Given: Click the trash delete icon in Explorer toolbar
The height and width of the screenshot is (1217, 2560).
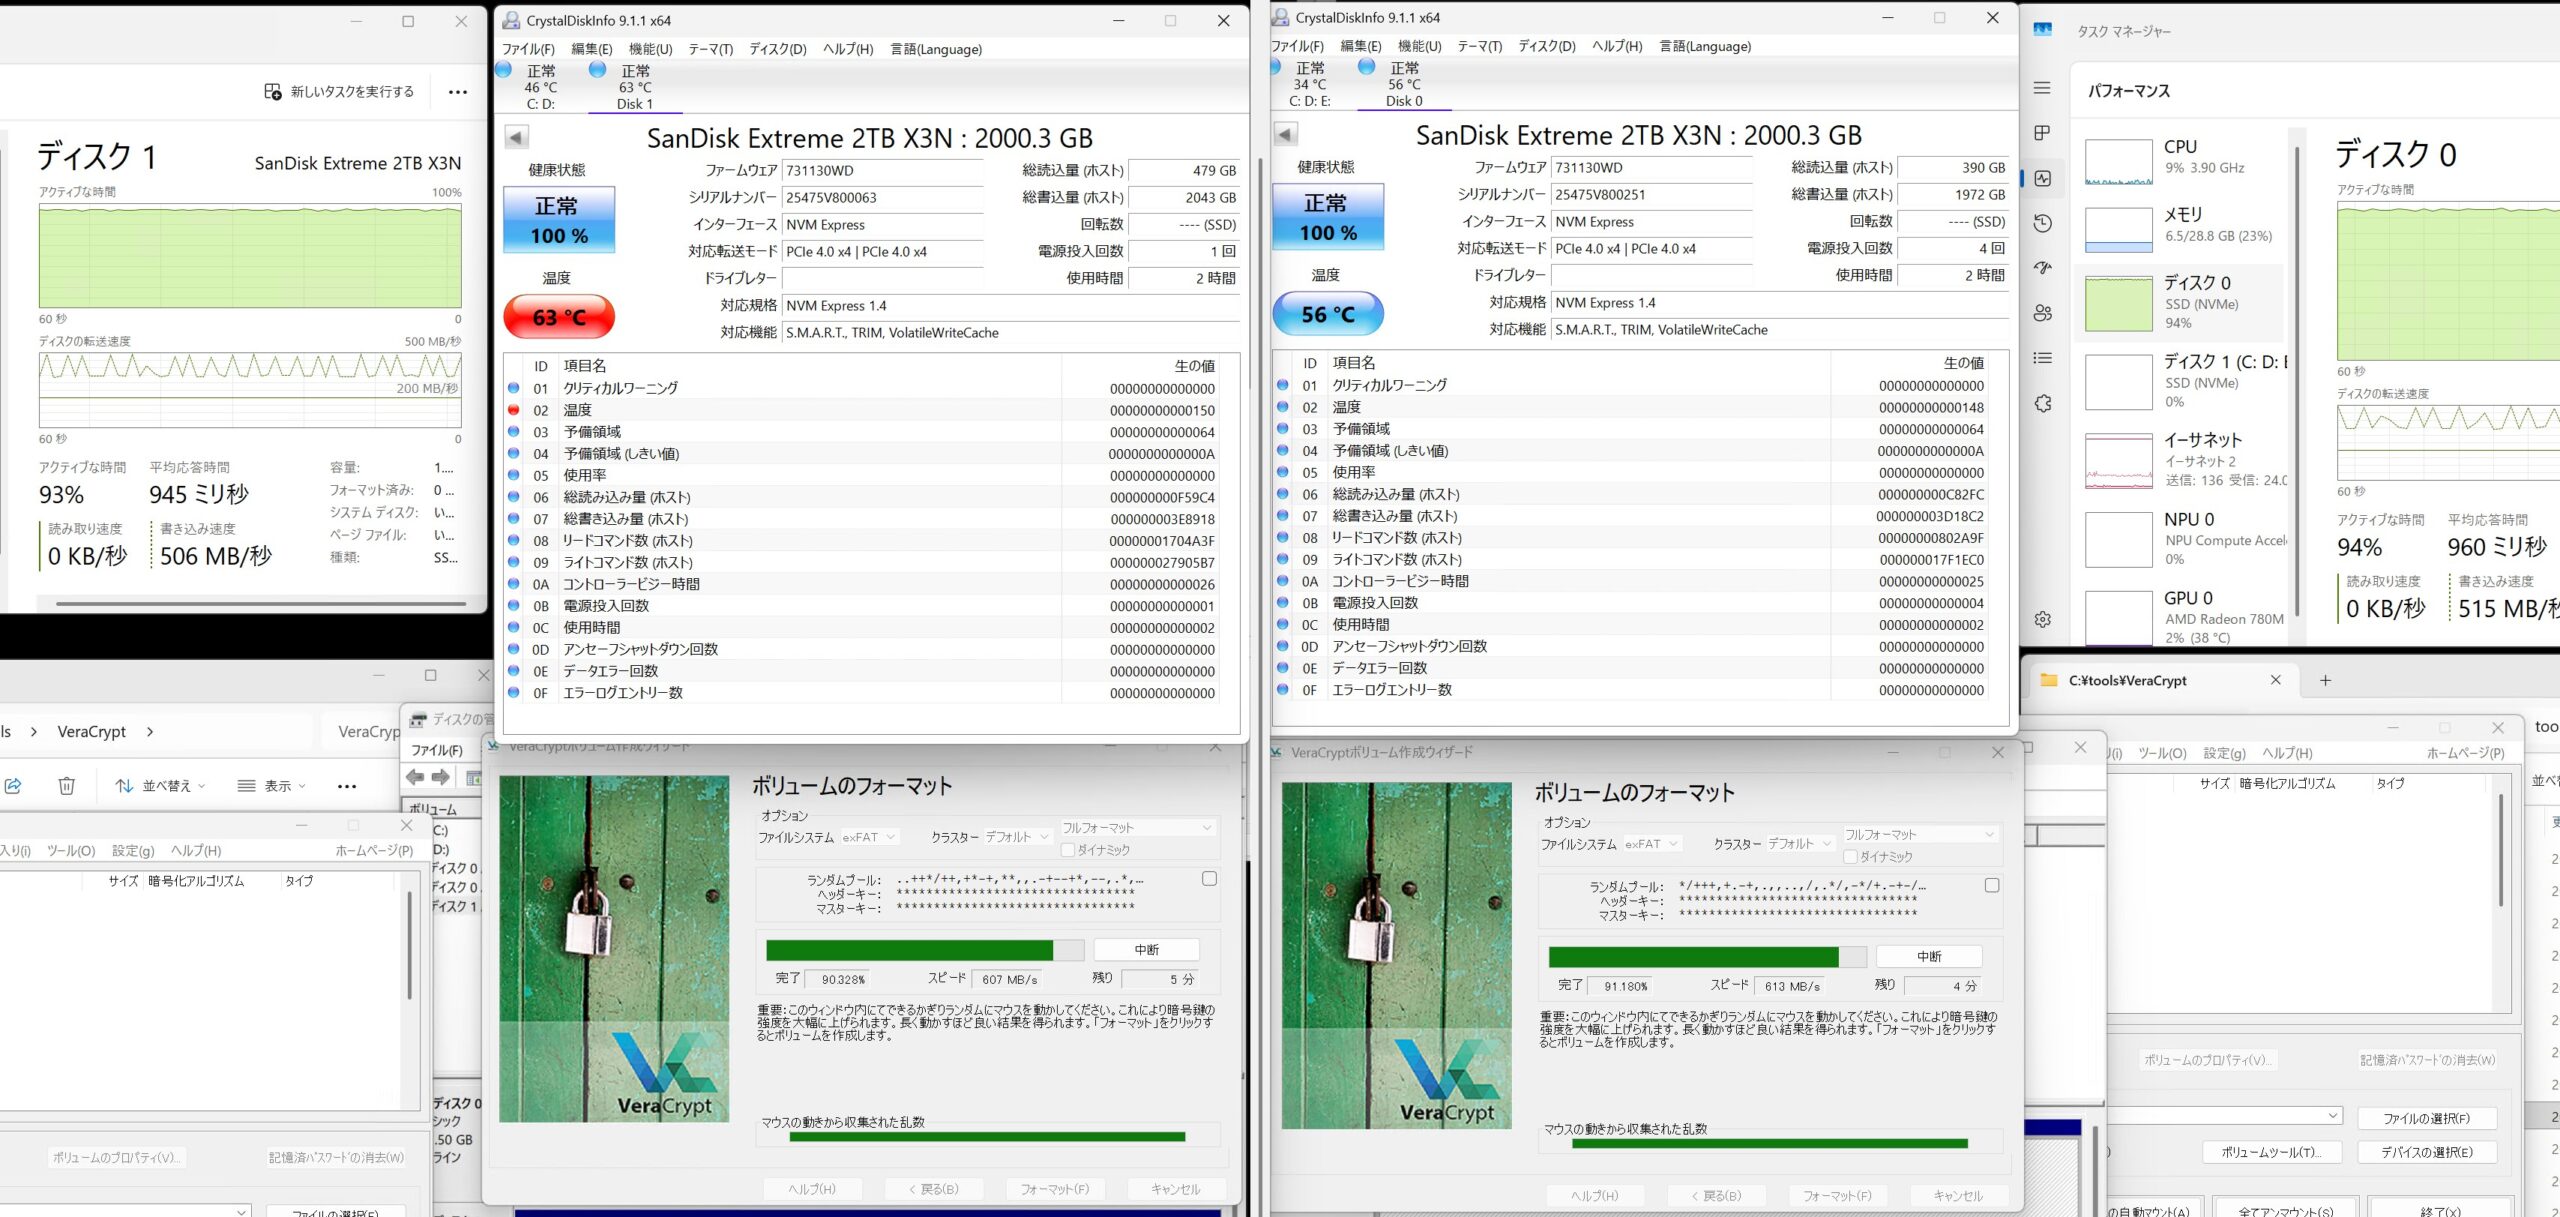Looking at the screenshot, I should coord(67,786).
